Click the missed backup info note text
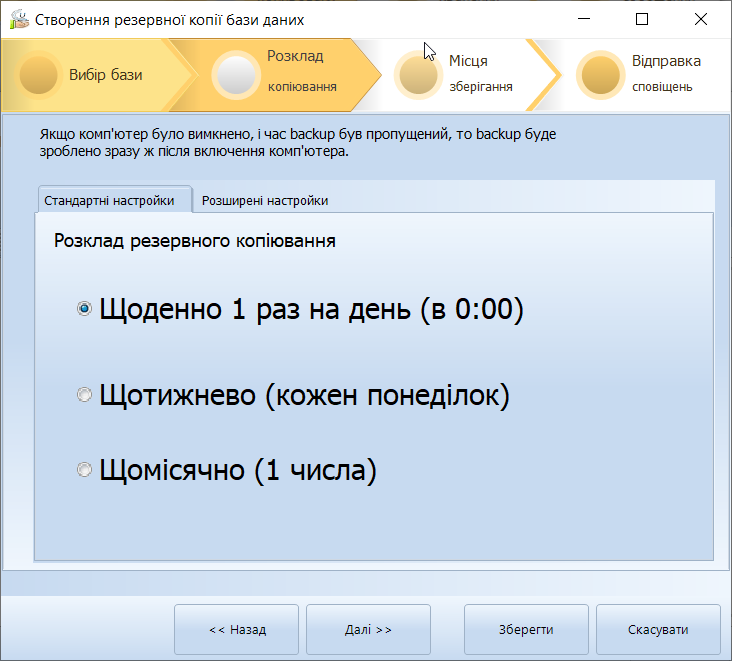This screenshot has height=661, width=732. click(x=298, y=142)
